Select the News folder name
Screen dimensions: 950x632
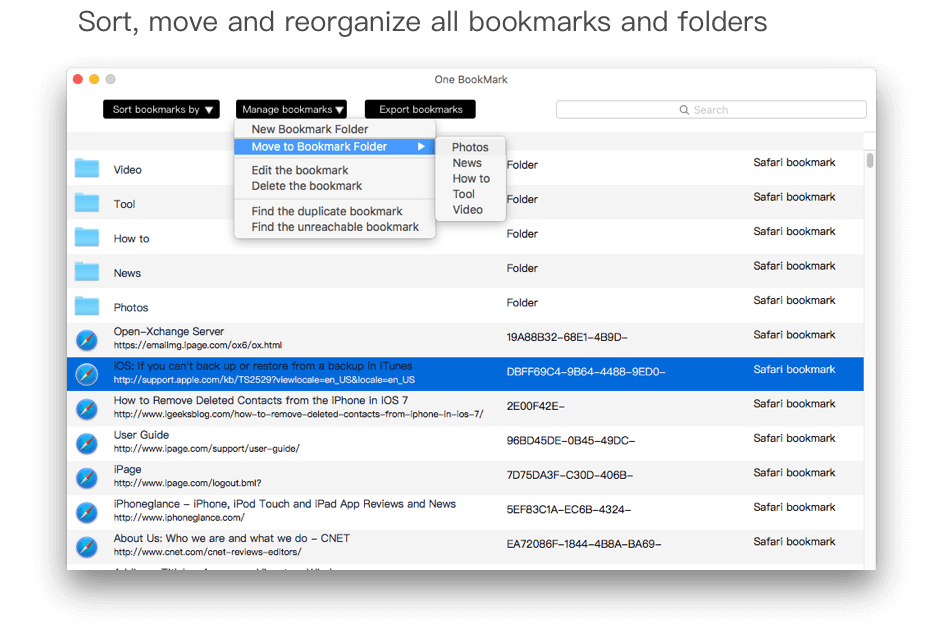pyautogui.click(x=127, y=273)
